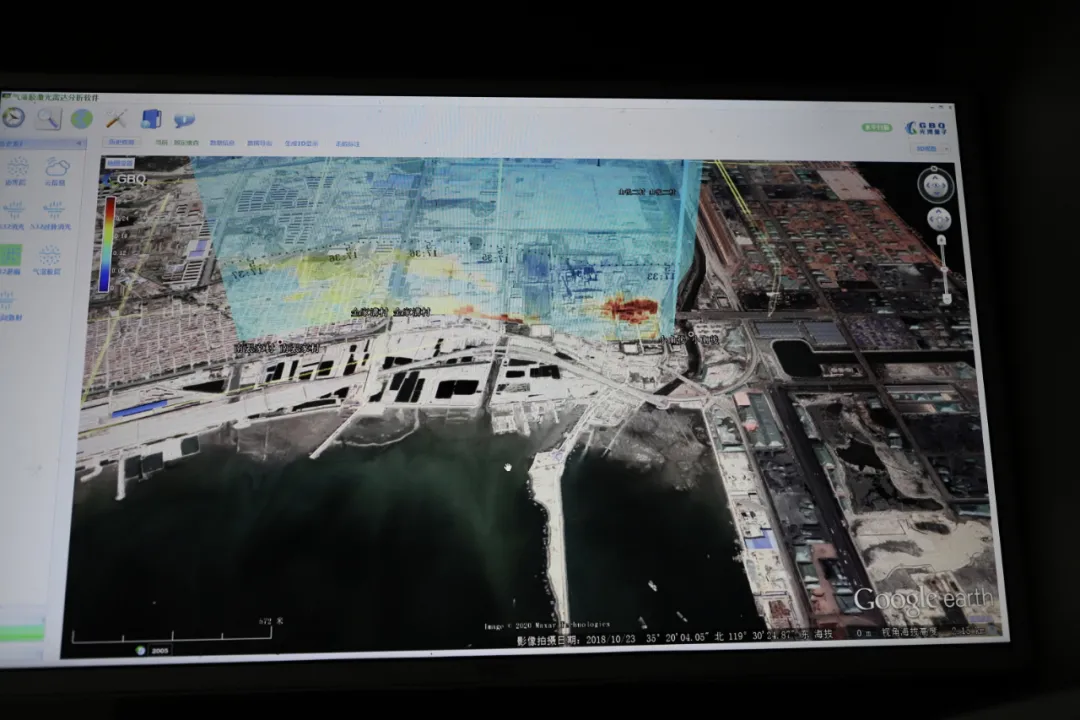This screenshot has height=720, width=1080.
Task: Open the wrench and screwdriver settings tool
Action: click(116, 119)
